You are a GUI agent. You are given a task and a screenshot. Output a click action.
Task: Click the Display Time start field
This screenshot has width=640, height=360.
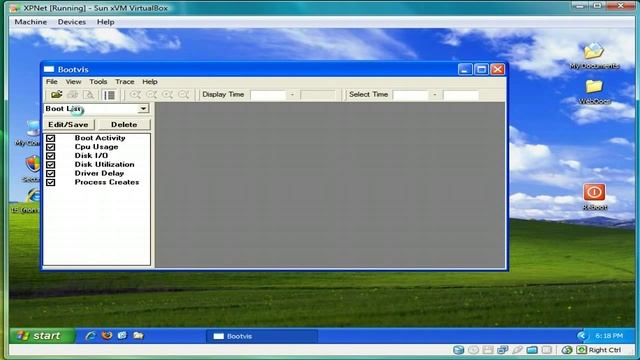pyautogui.click(x=268, y=95)
